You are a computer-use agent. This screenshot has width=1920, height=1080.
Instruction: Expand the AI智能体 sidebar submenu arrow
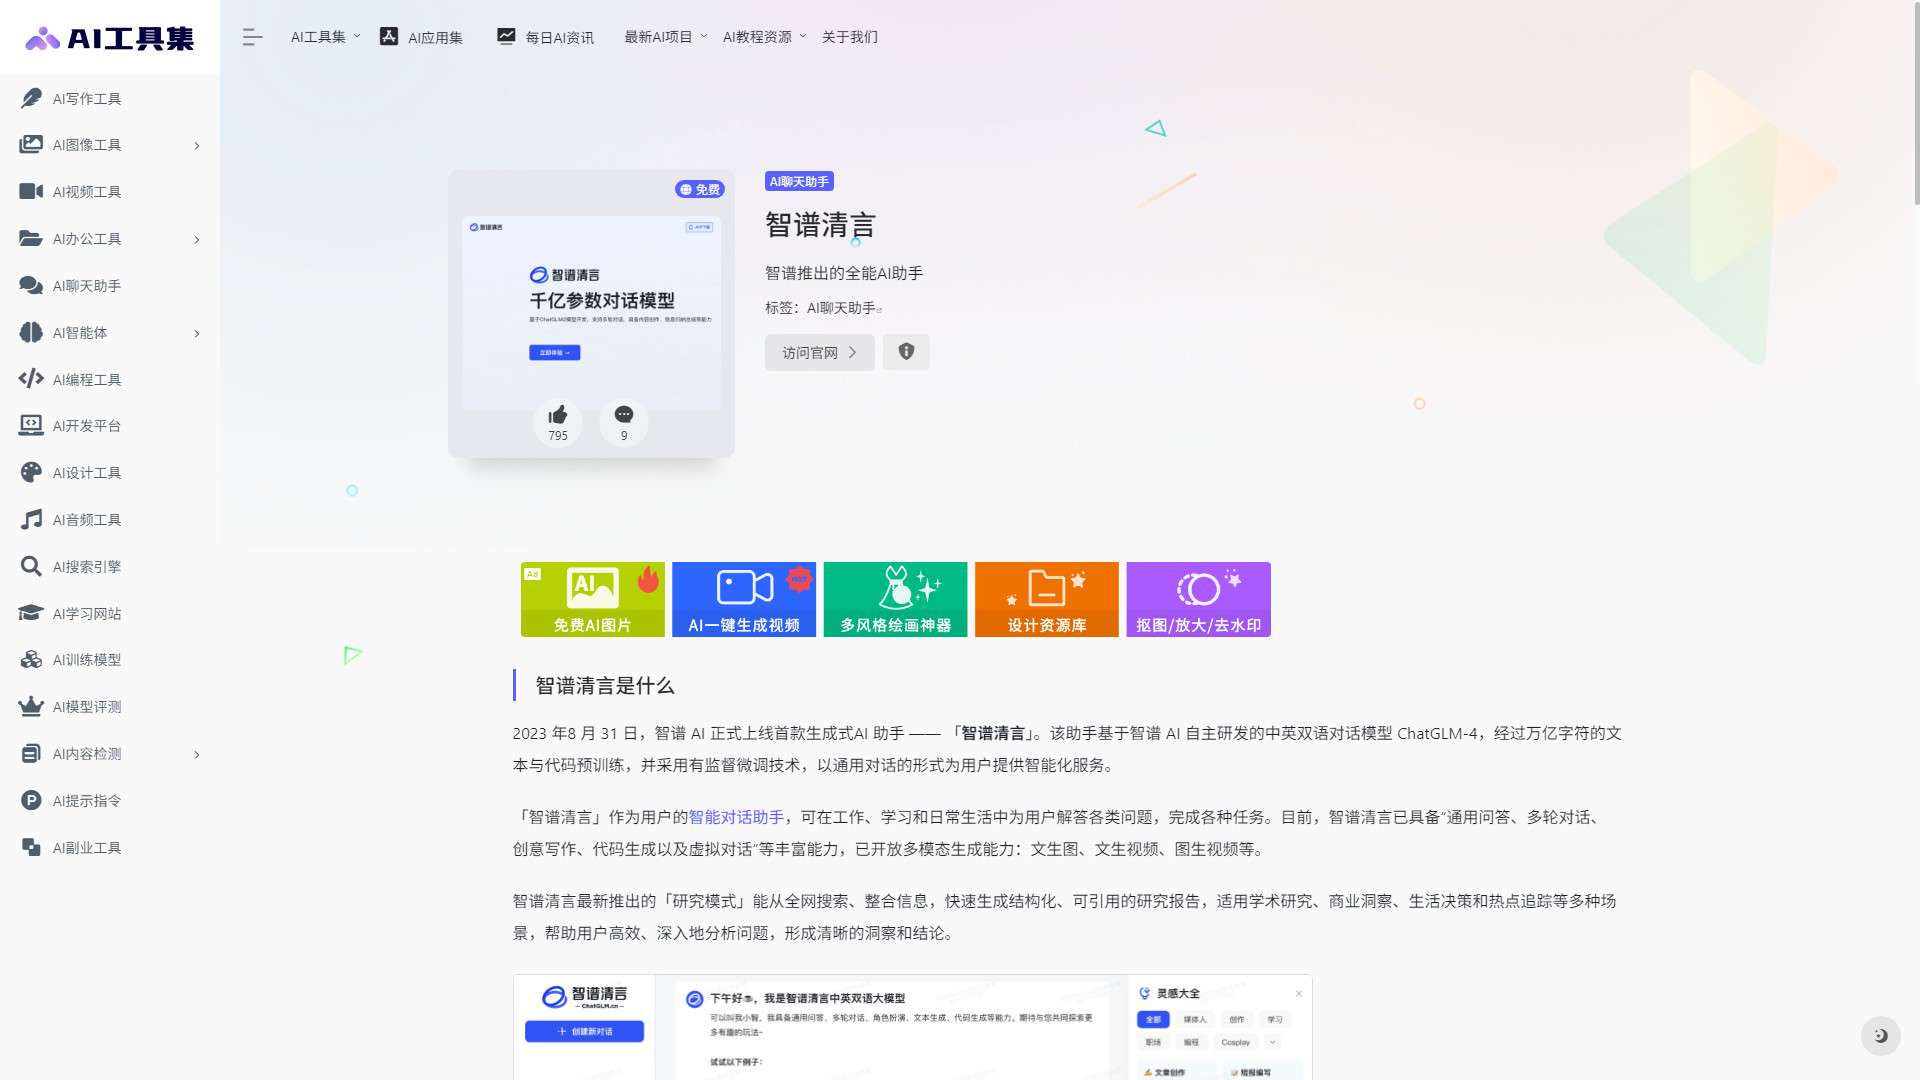pyautogui.click(x=197, y=334)
